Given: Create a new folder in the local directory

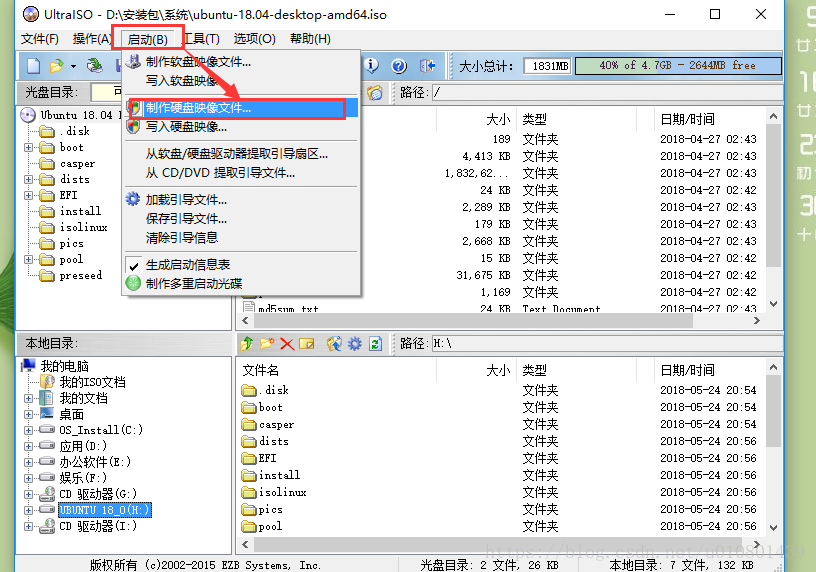Looking at the screenshot, I should pyautogui.click(x=267, y=344).
